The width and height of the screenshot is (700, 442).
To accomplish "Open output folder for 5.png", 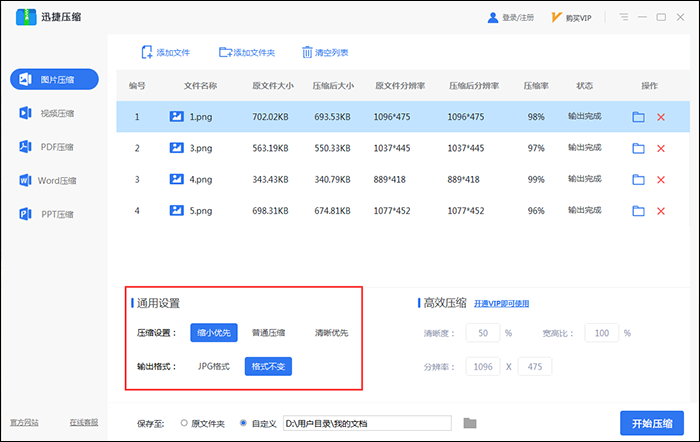I will [x=638, y=211].
